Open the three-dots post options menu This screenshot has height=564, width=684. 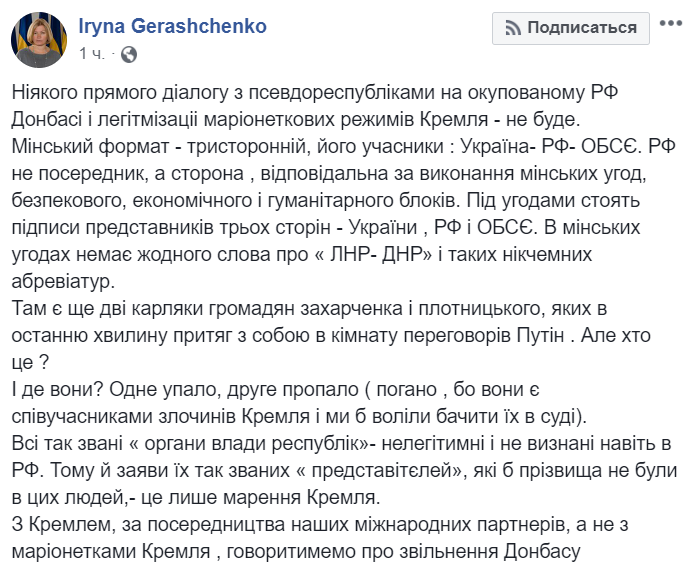click(671, 23)
